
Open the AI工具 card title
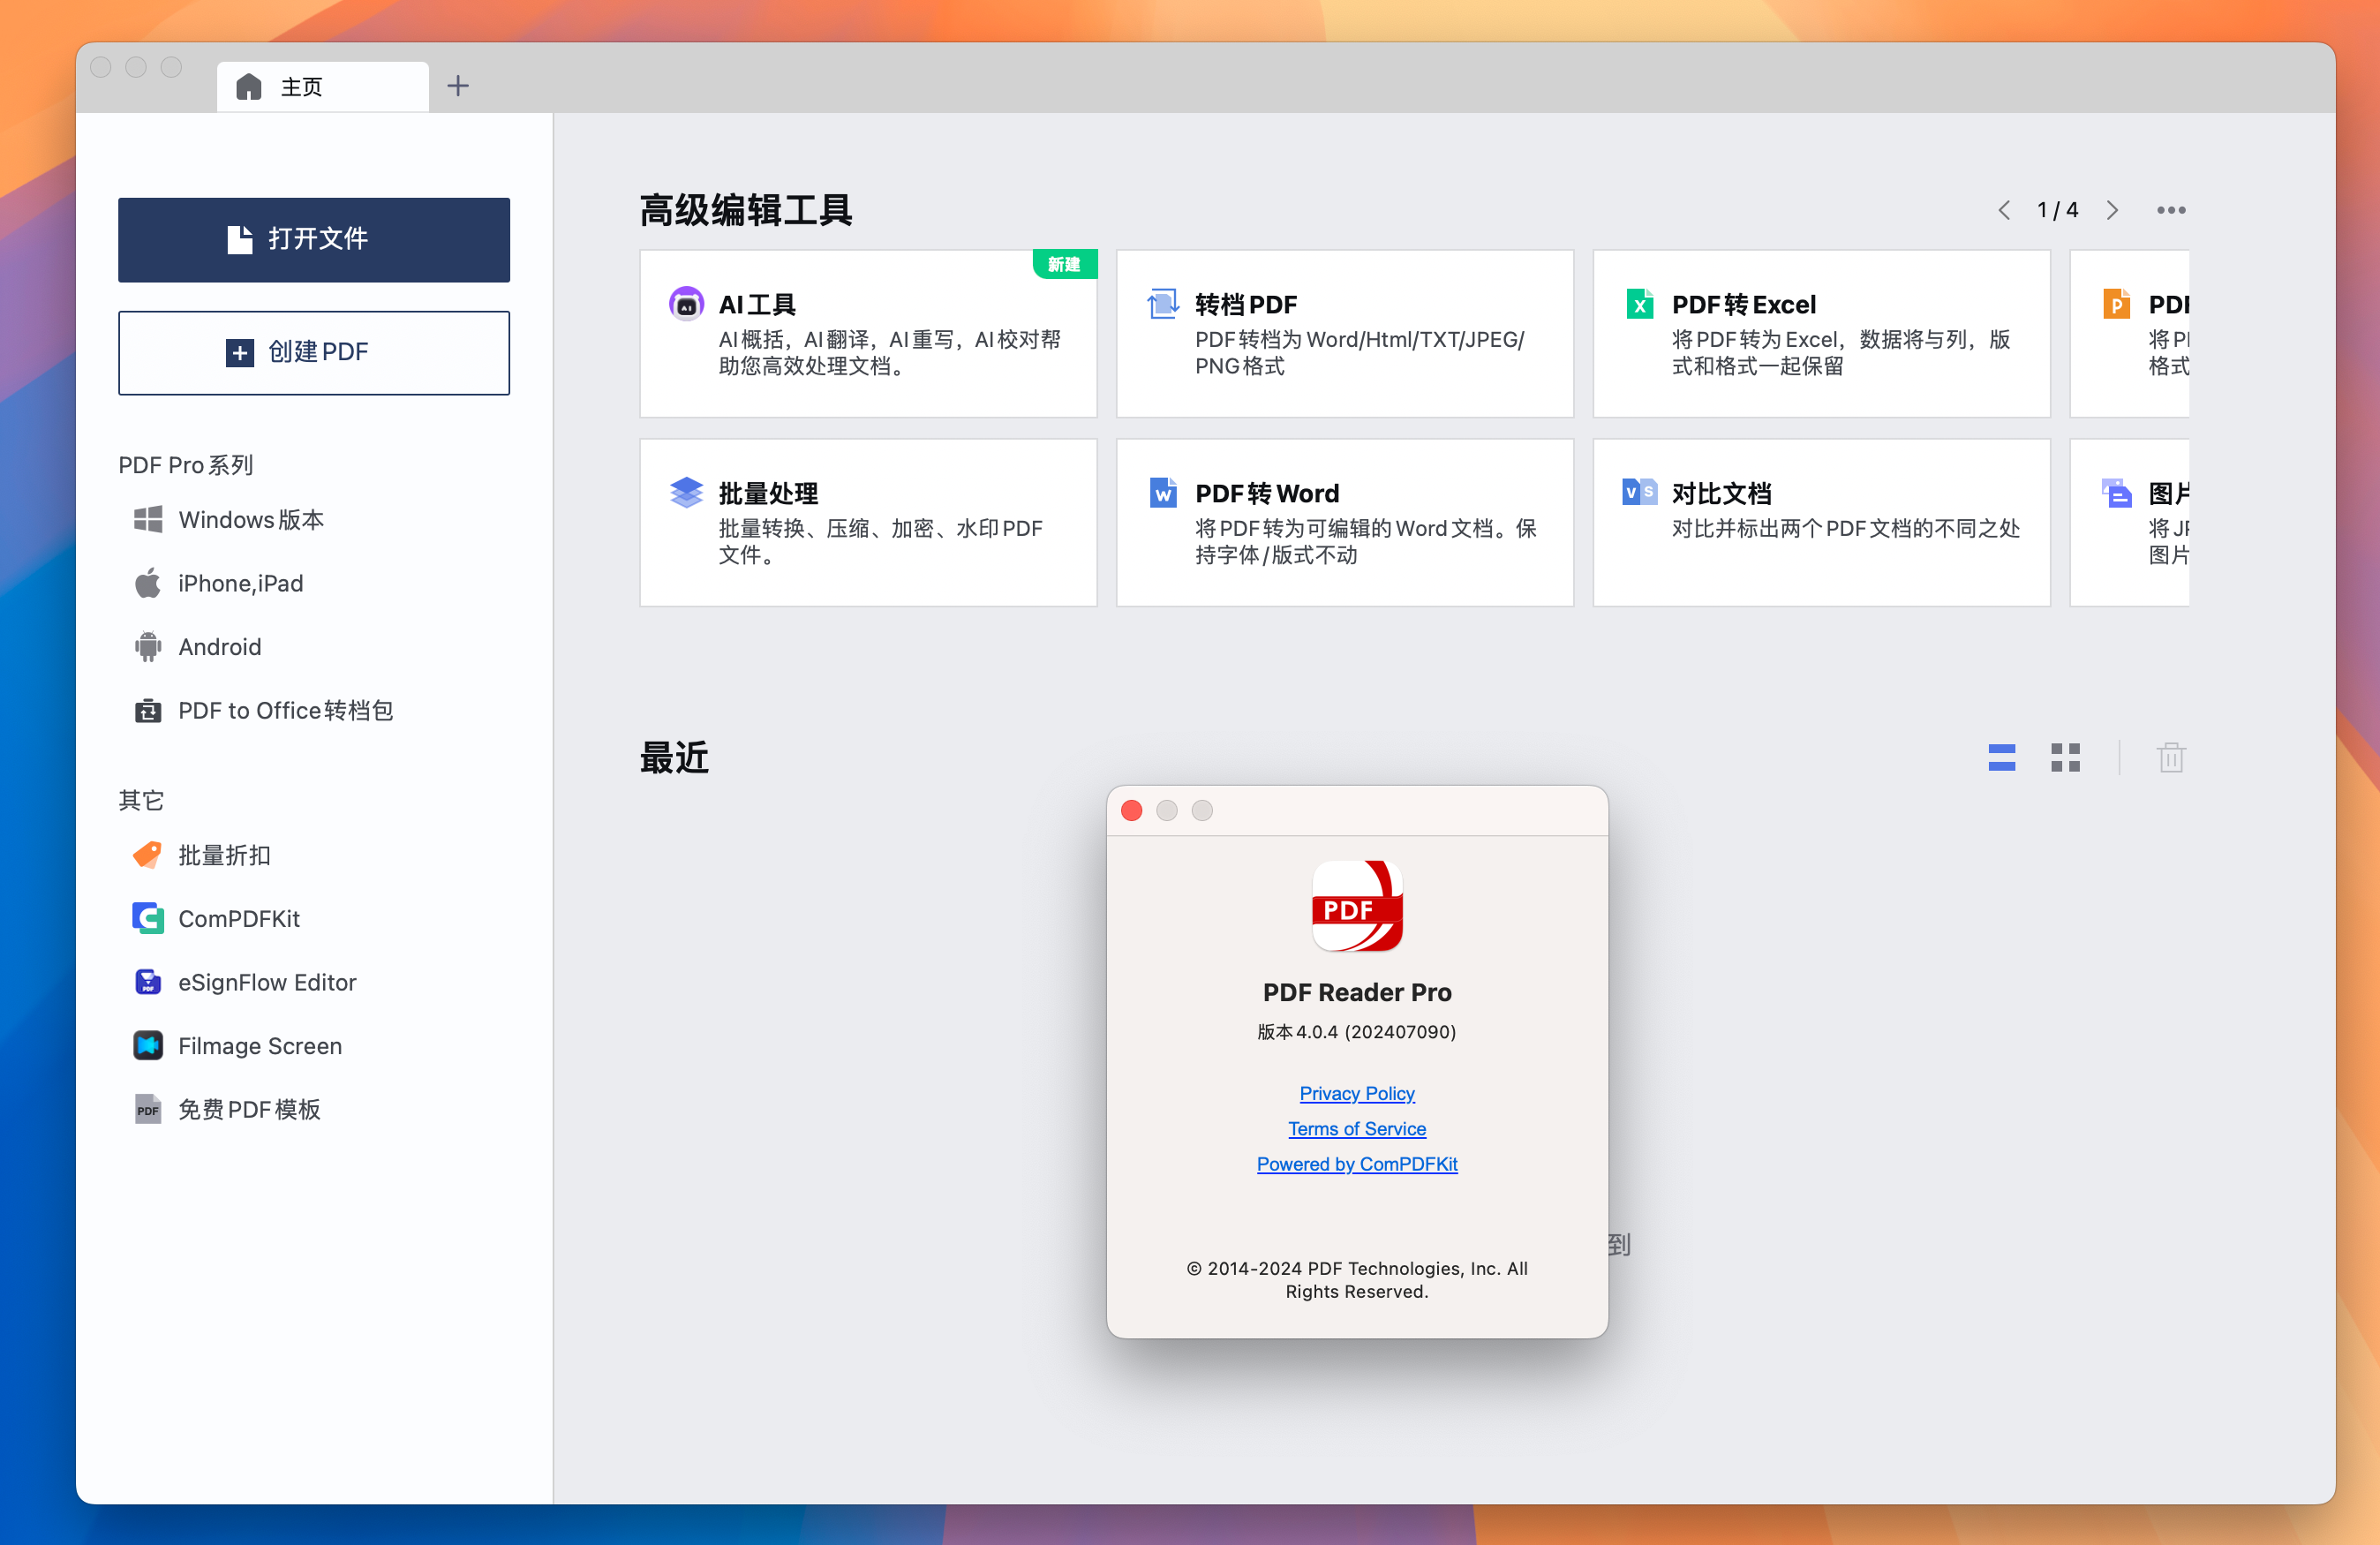click(757, 304)
